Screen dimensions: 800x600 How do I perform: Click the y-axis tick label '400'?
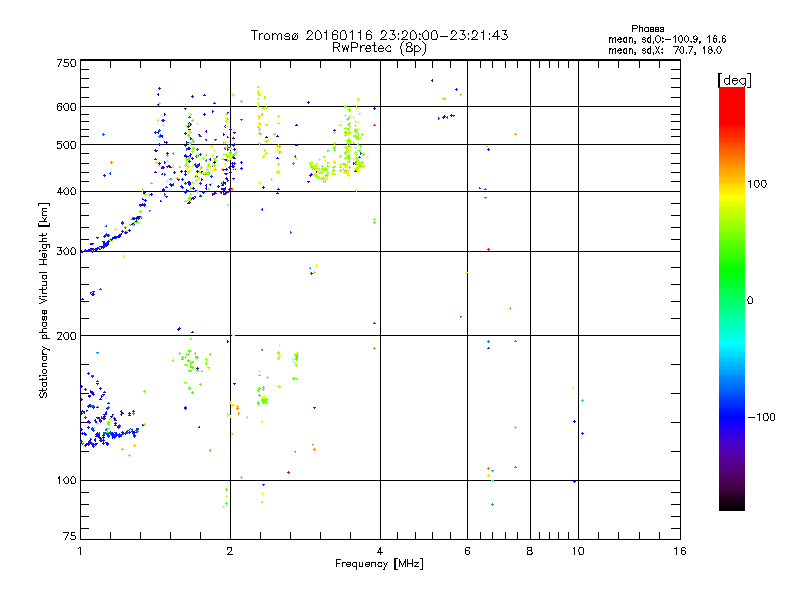(66, 192)
